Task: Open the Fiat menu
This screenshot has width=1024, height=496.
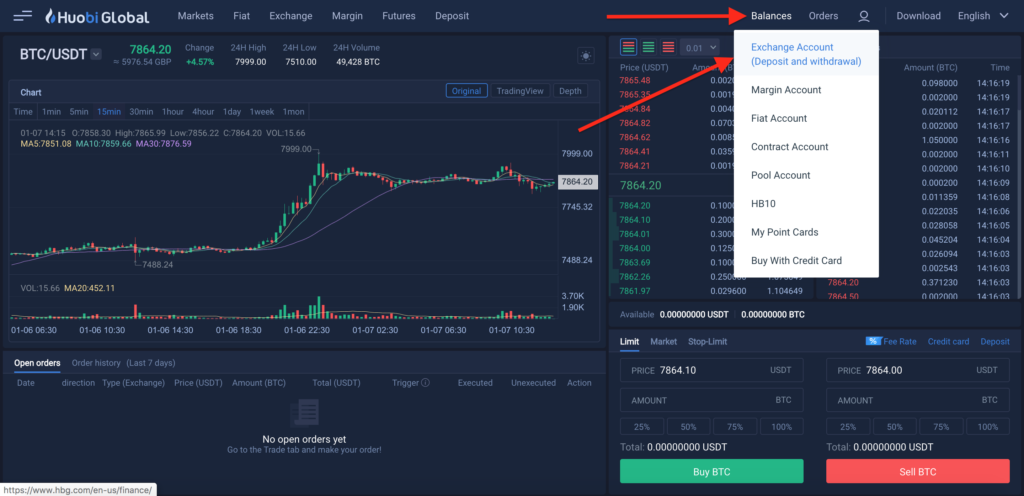Action: [242, 16]
